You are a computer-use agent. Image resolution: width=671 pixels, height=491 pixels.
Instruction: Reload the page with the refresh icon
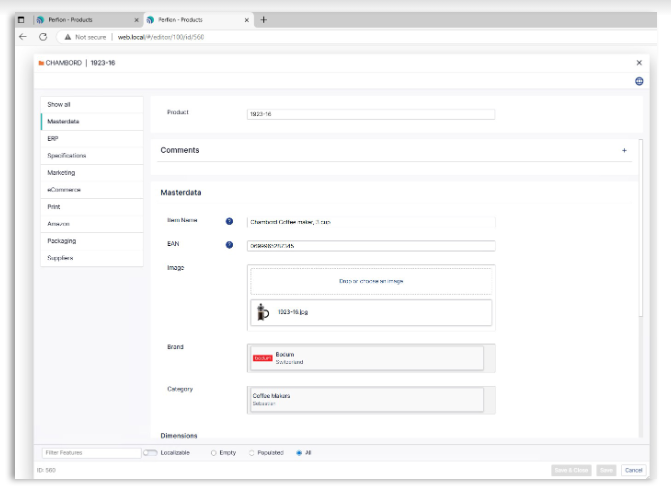43,37
